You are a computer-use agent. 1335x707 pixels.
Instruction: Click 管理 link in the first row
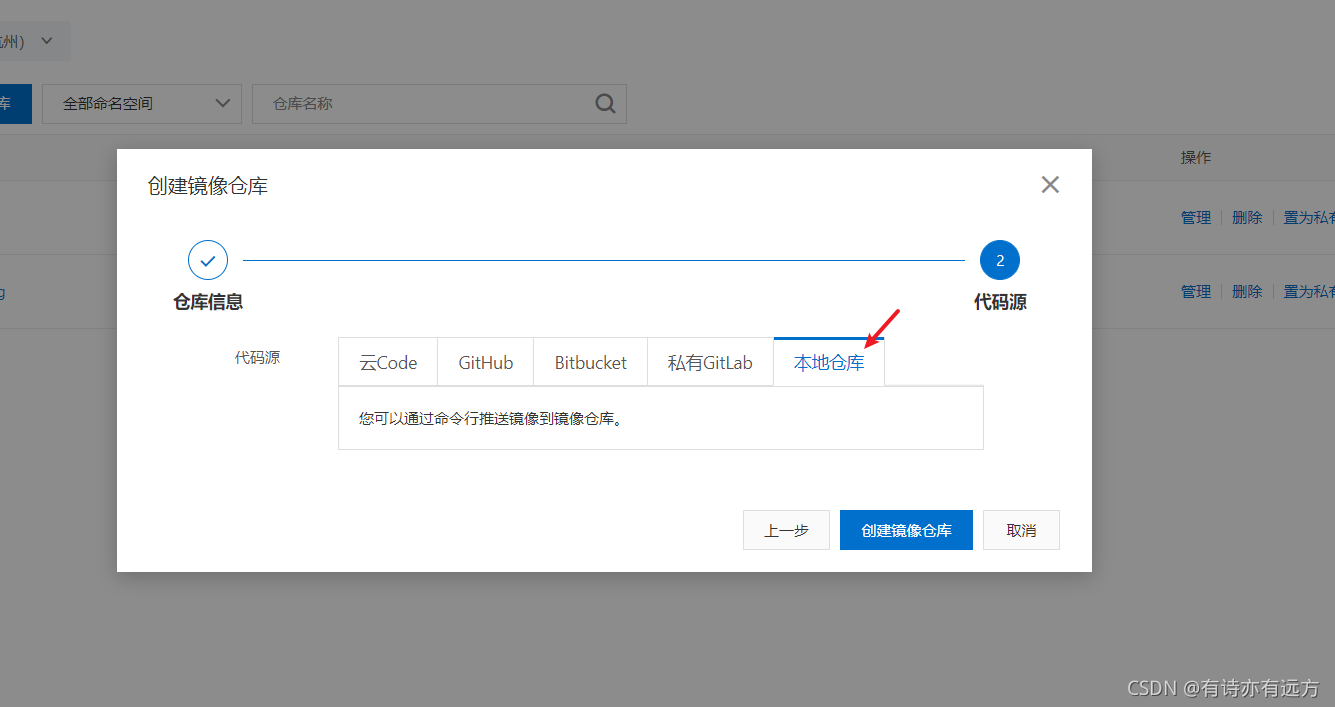1196,217
